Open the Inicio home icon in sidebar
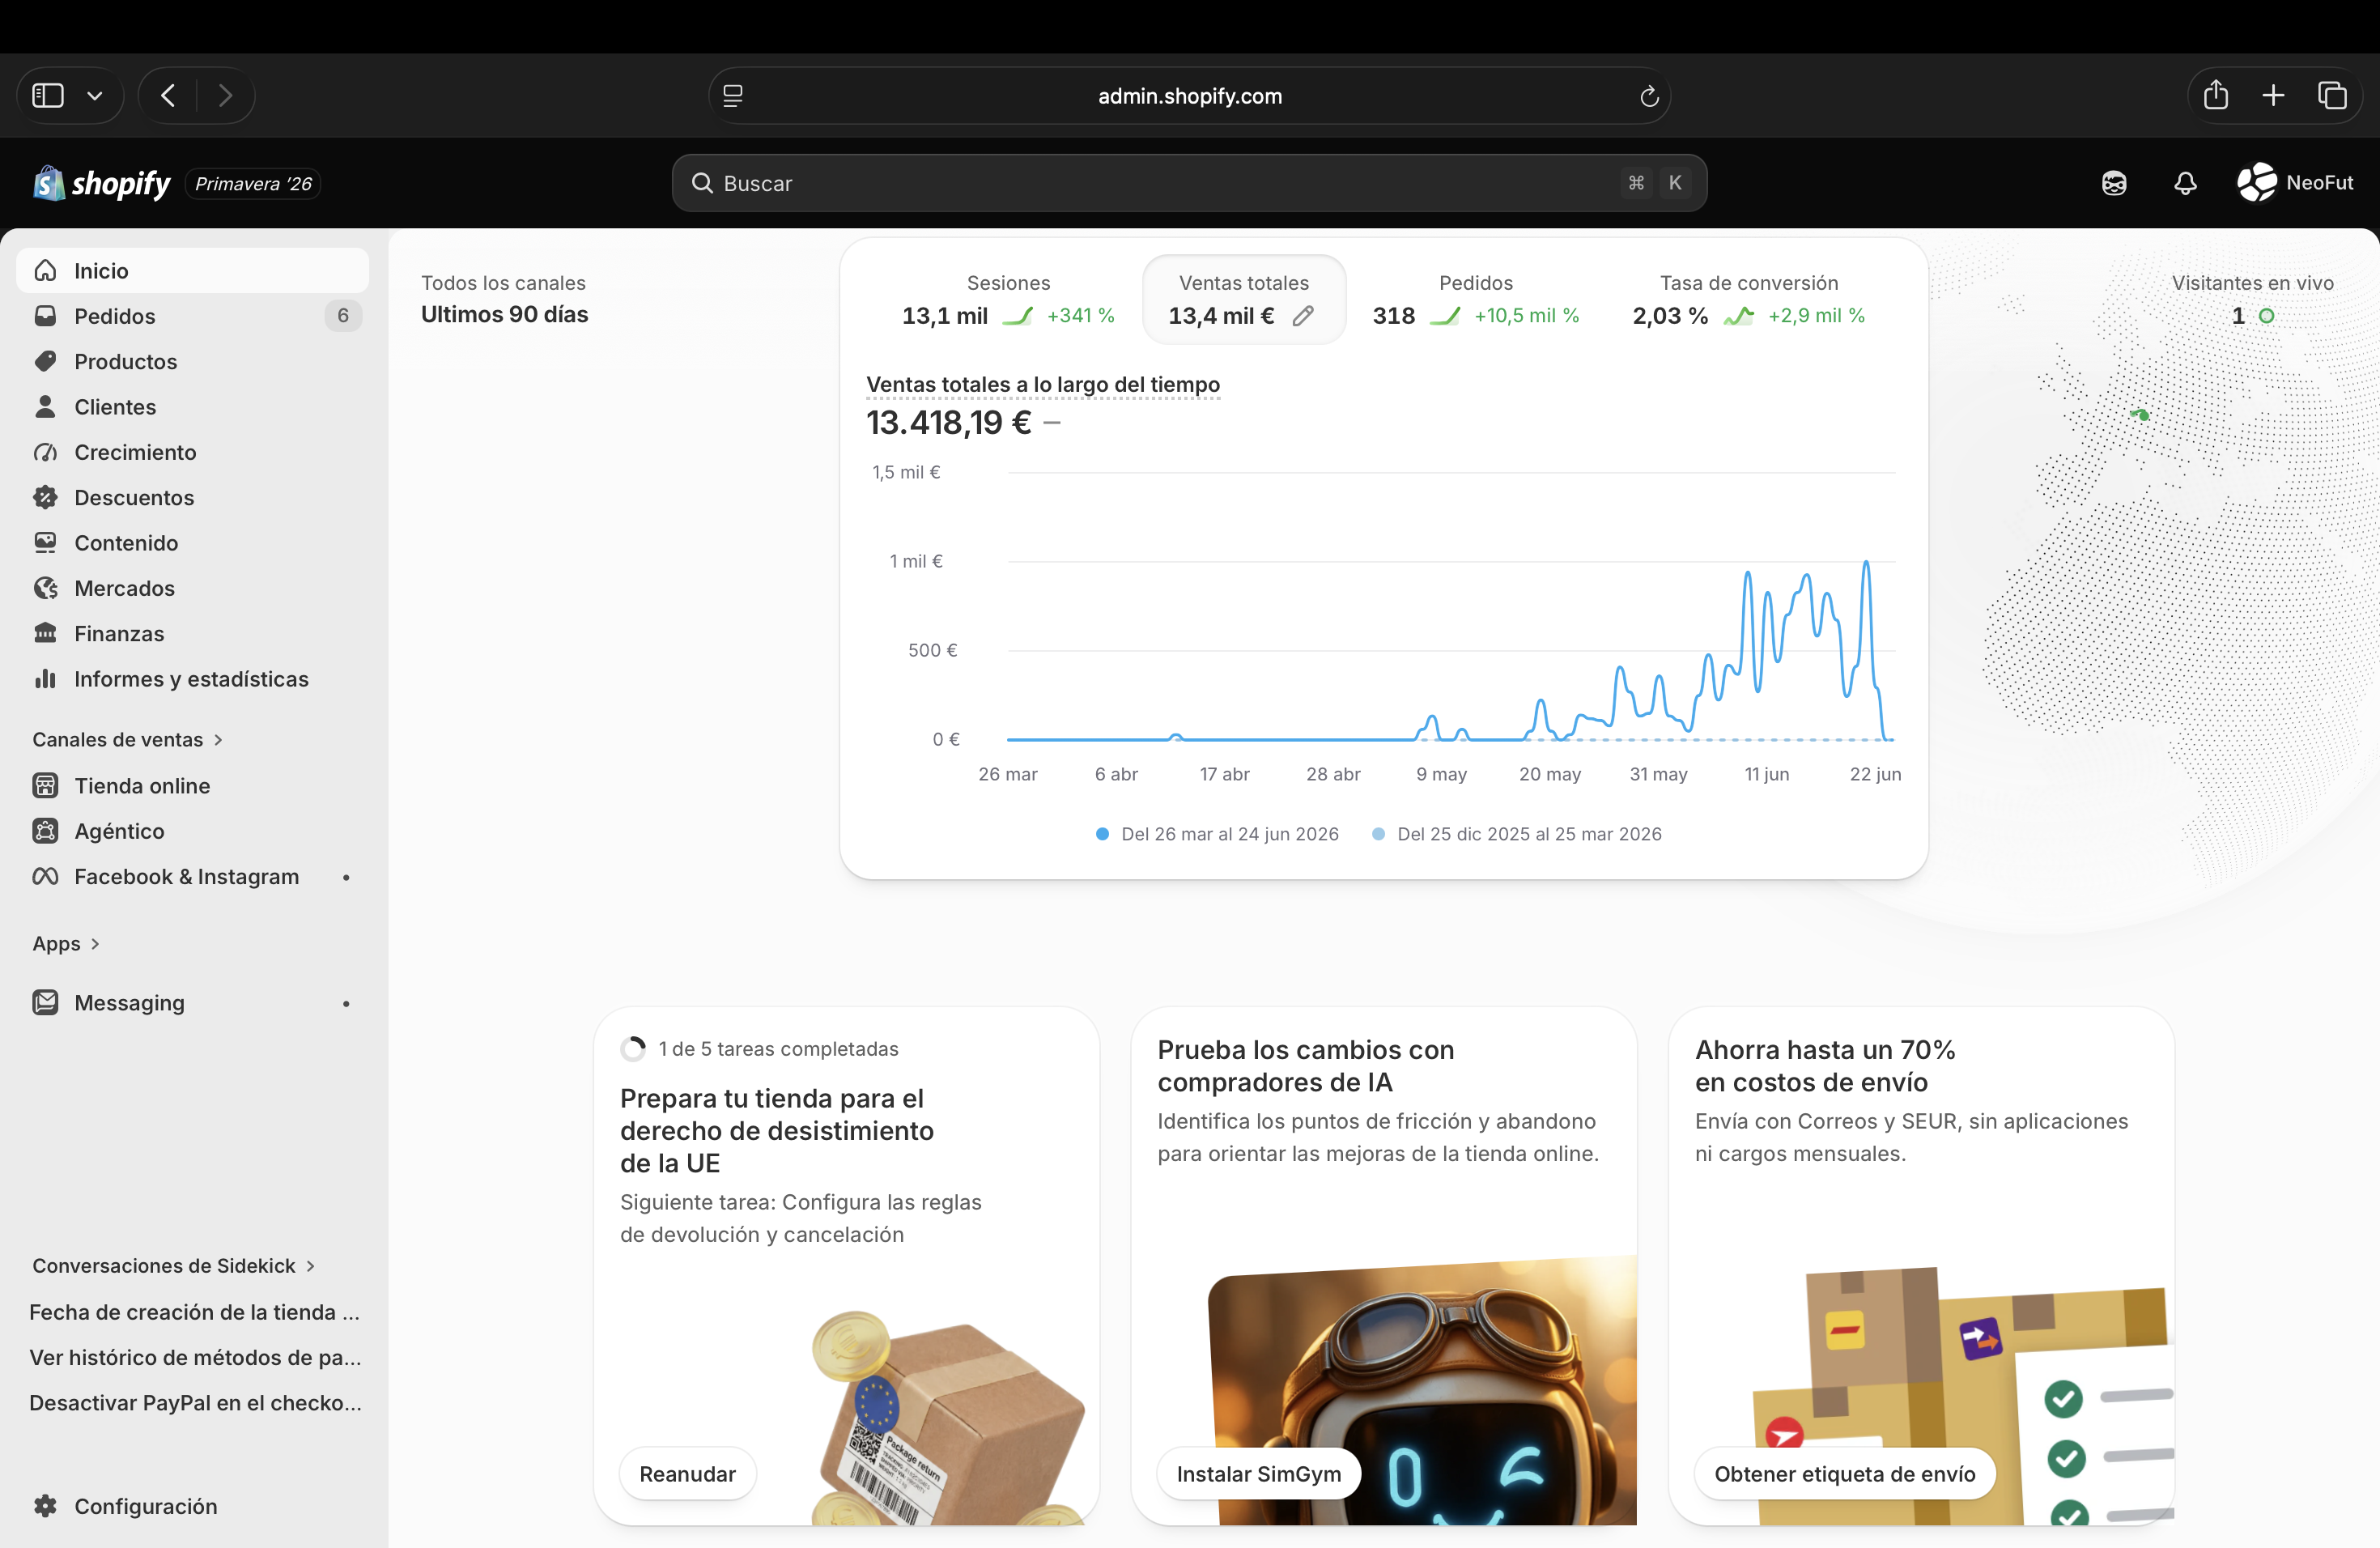Screen dimensions: 2380x1548 tap(45, 271)
